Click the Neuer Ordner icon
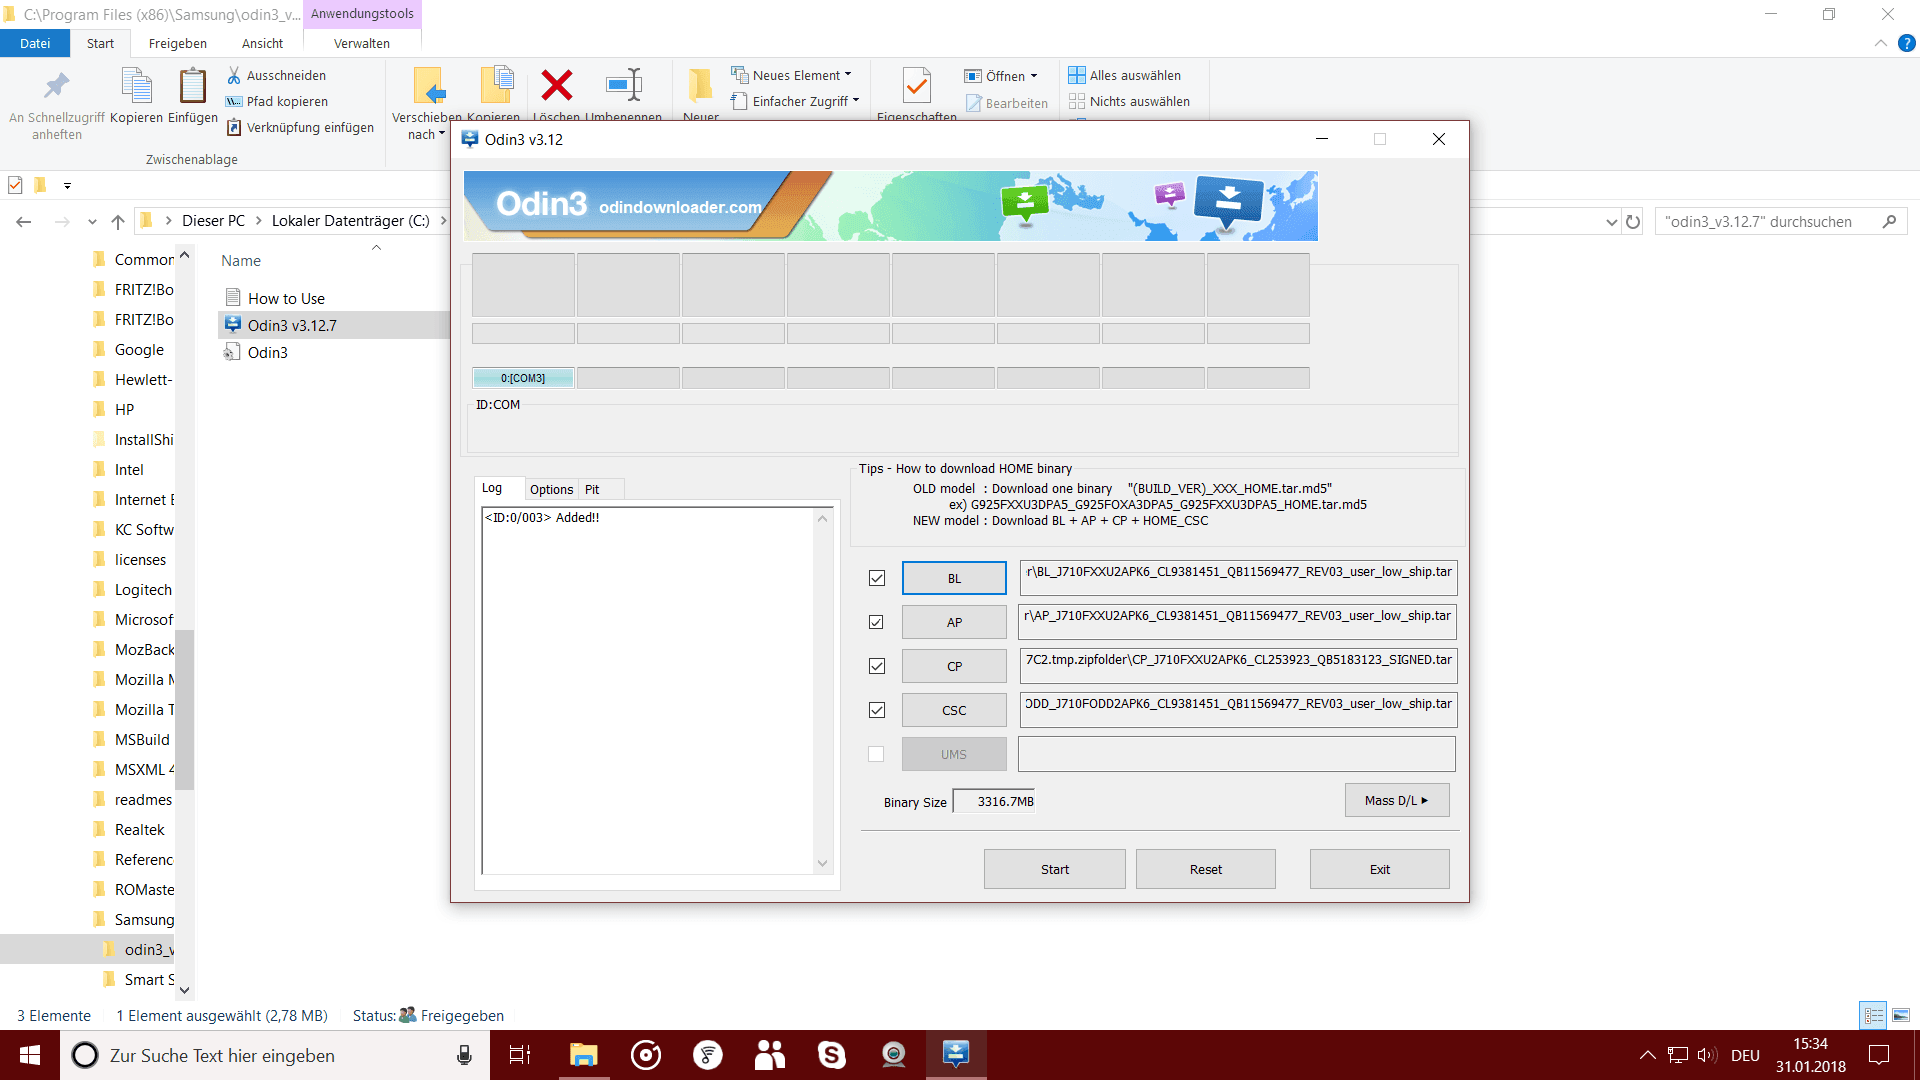 701,85
